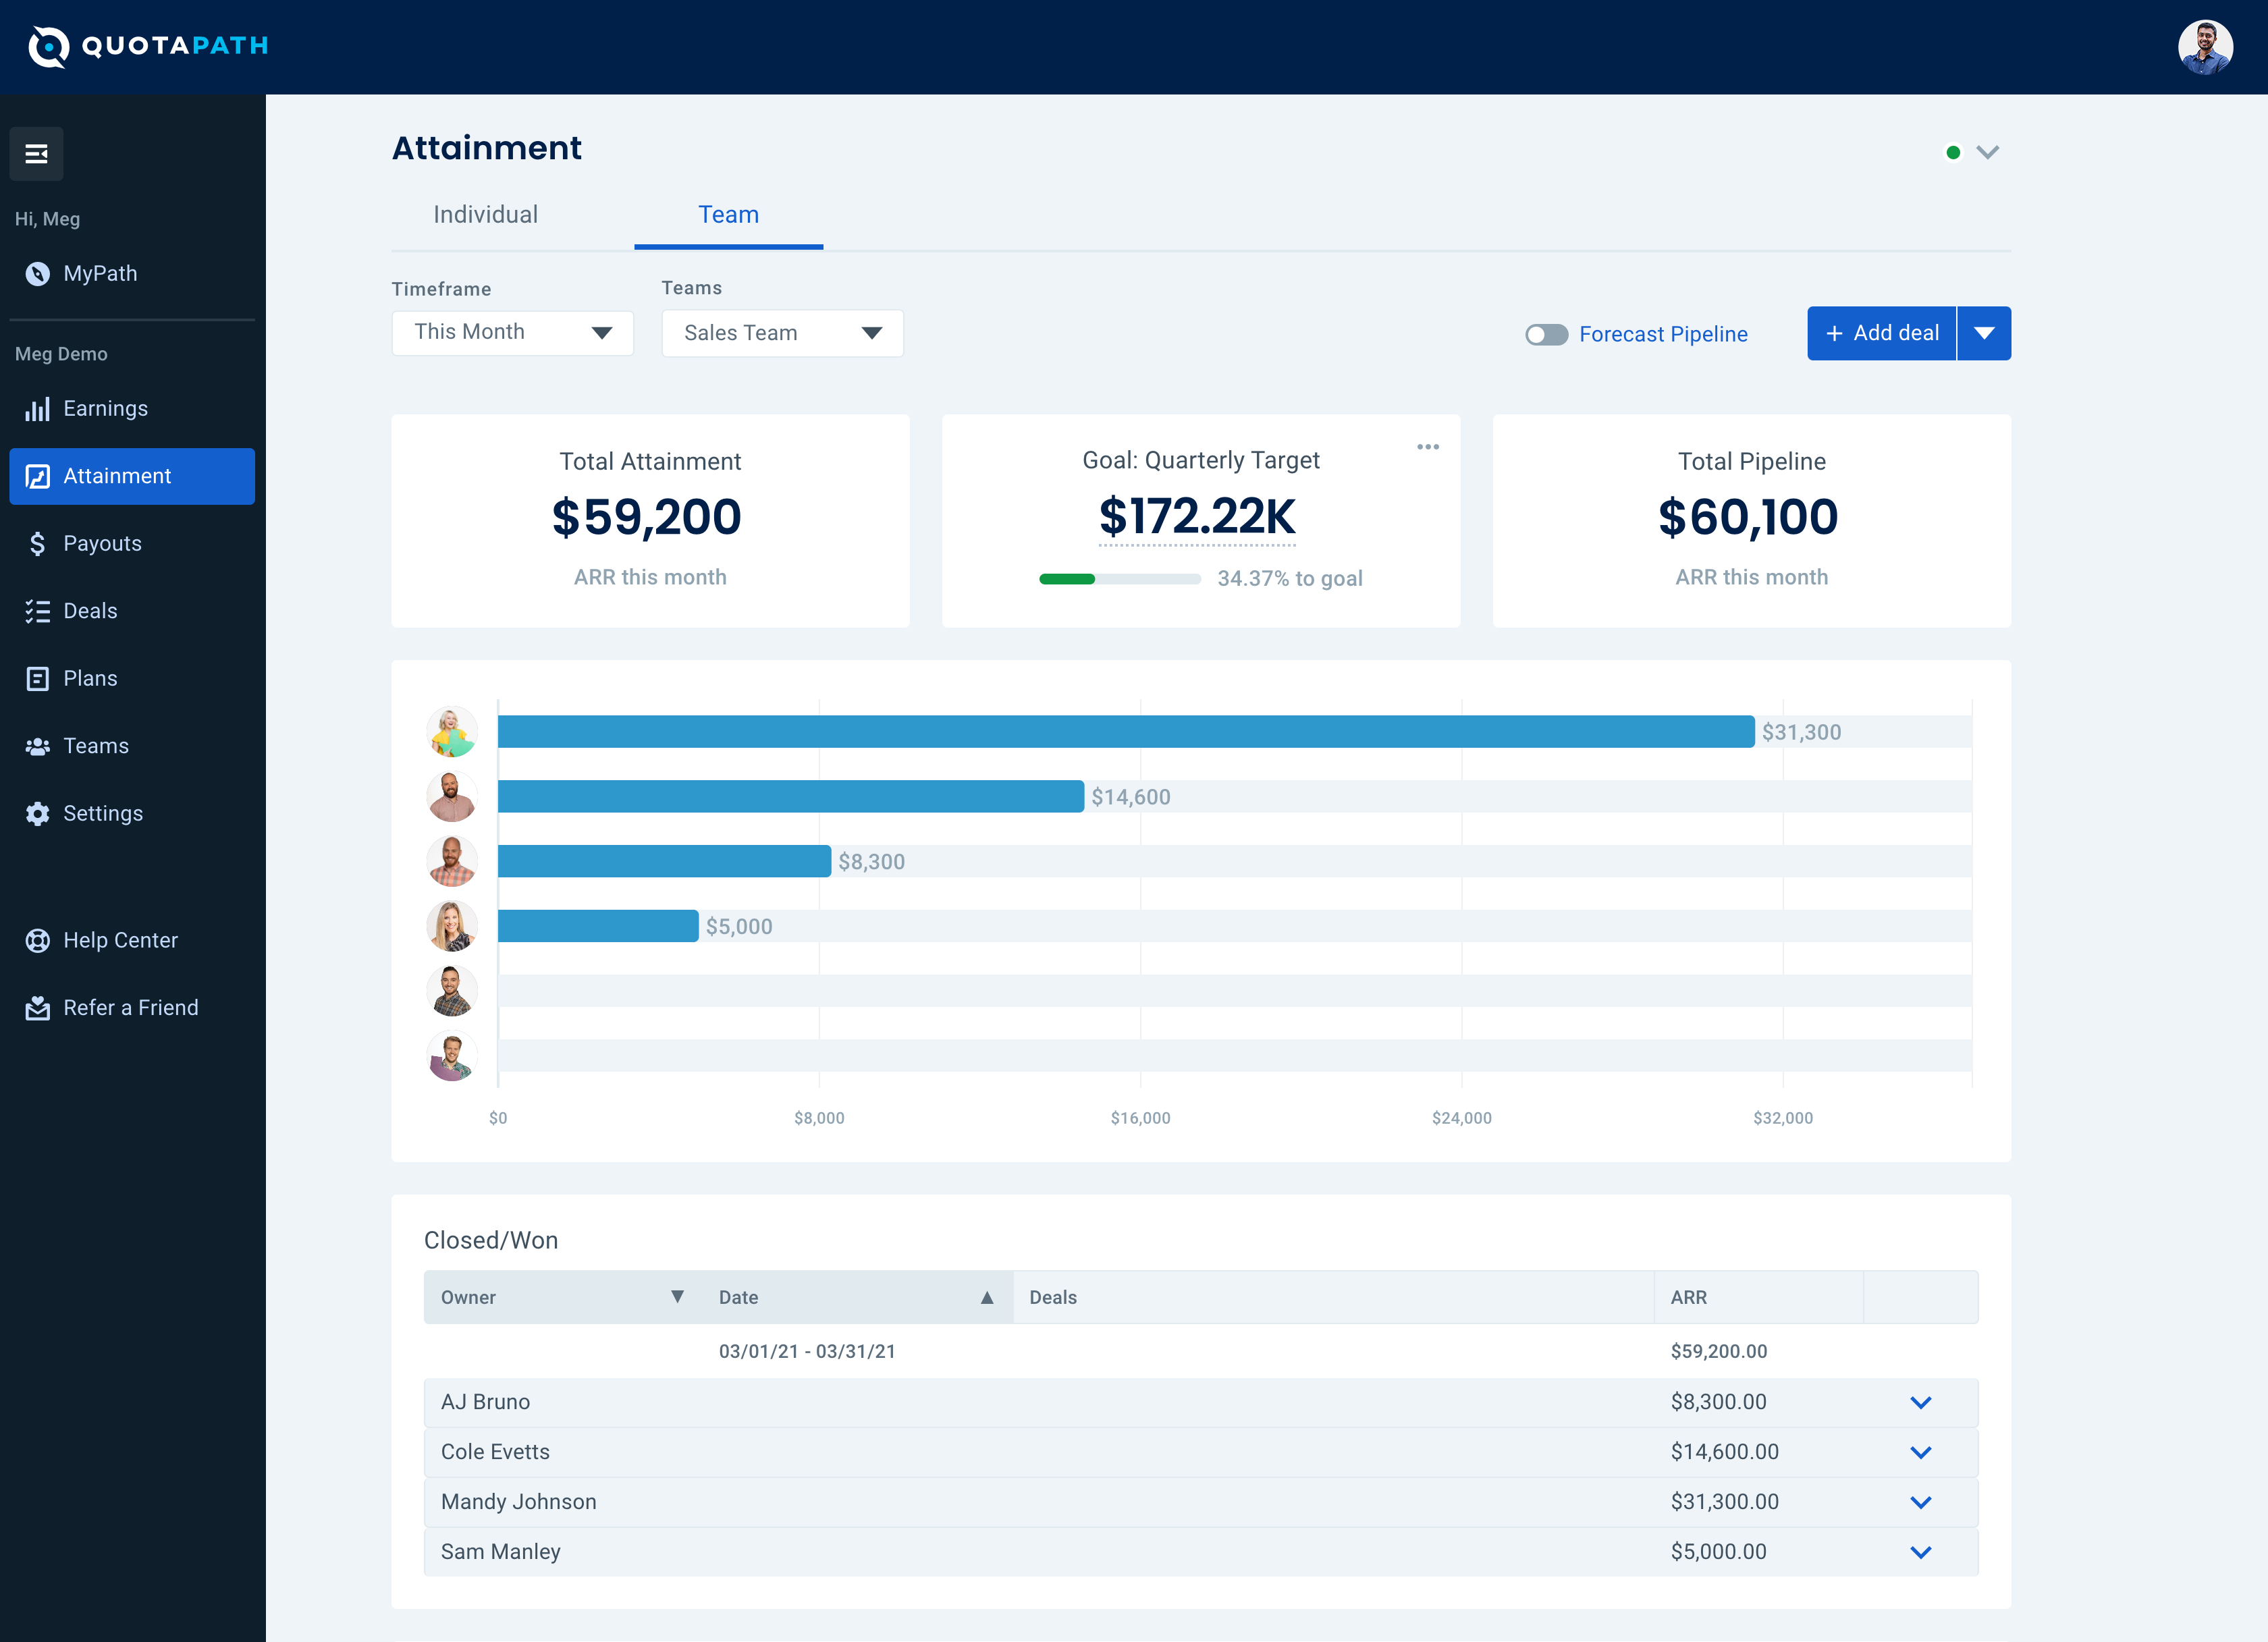Click the quarterly goal progress bar
This screenshot has width=2268, height=1642.
click(1120, 578)
